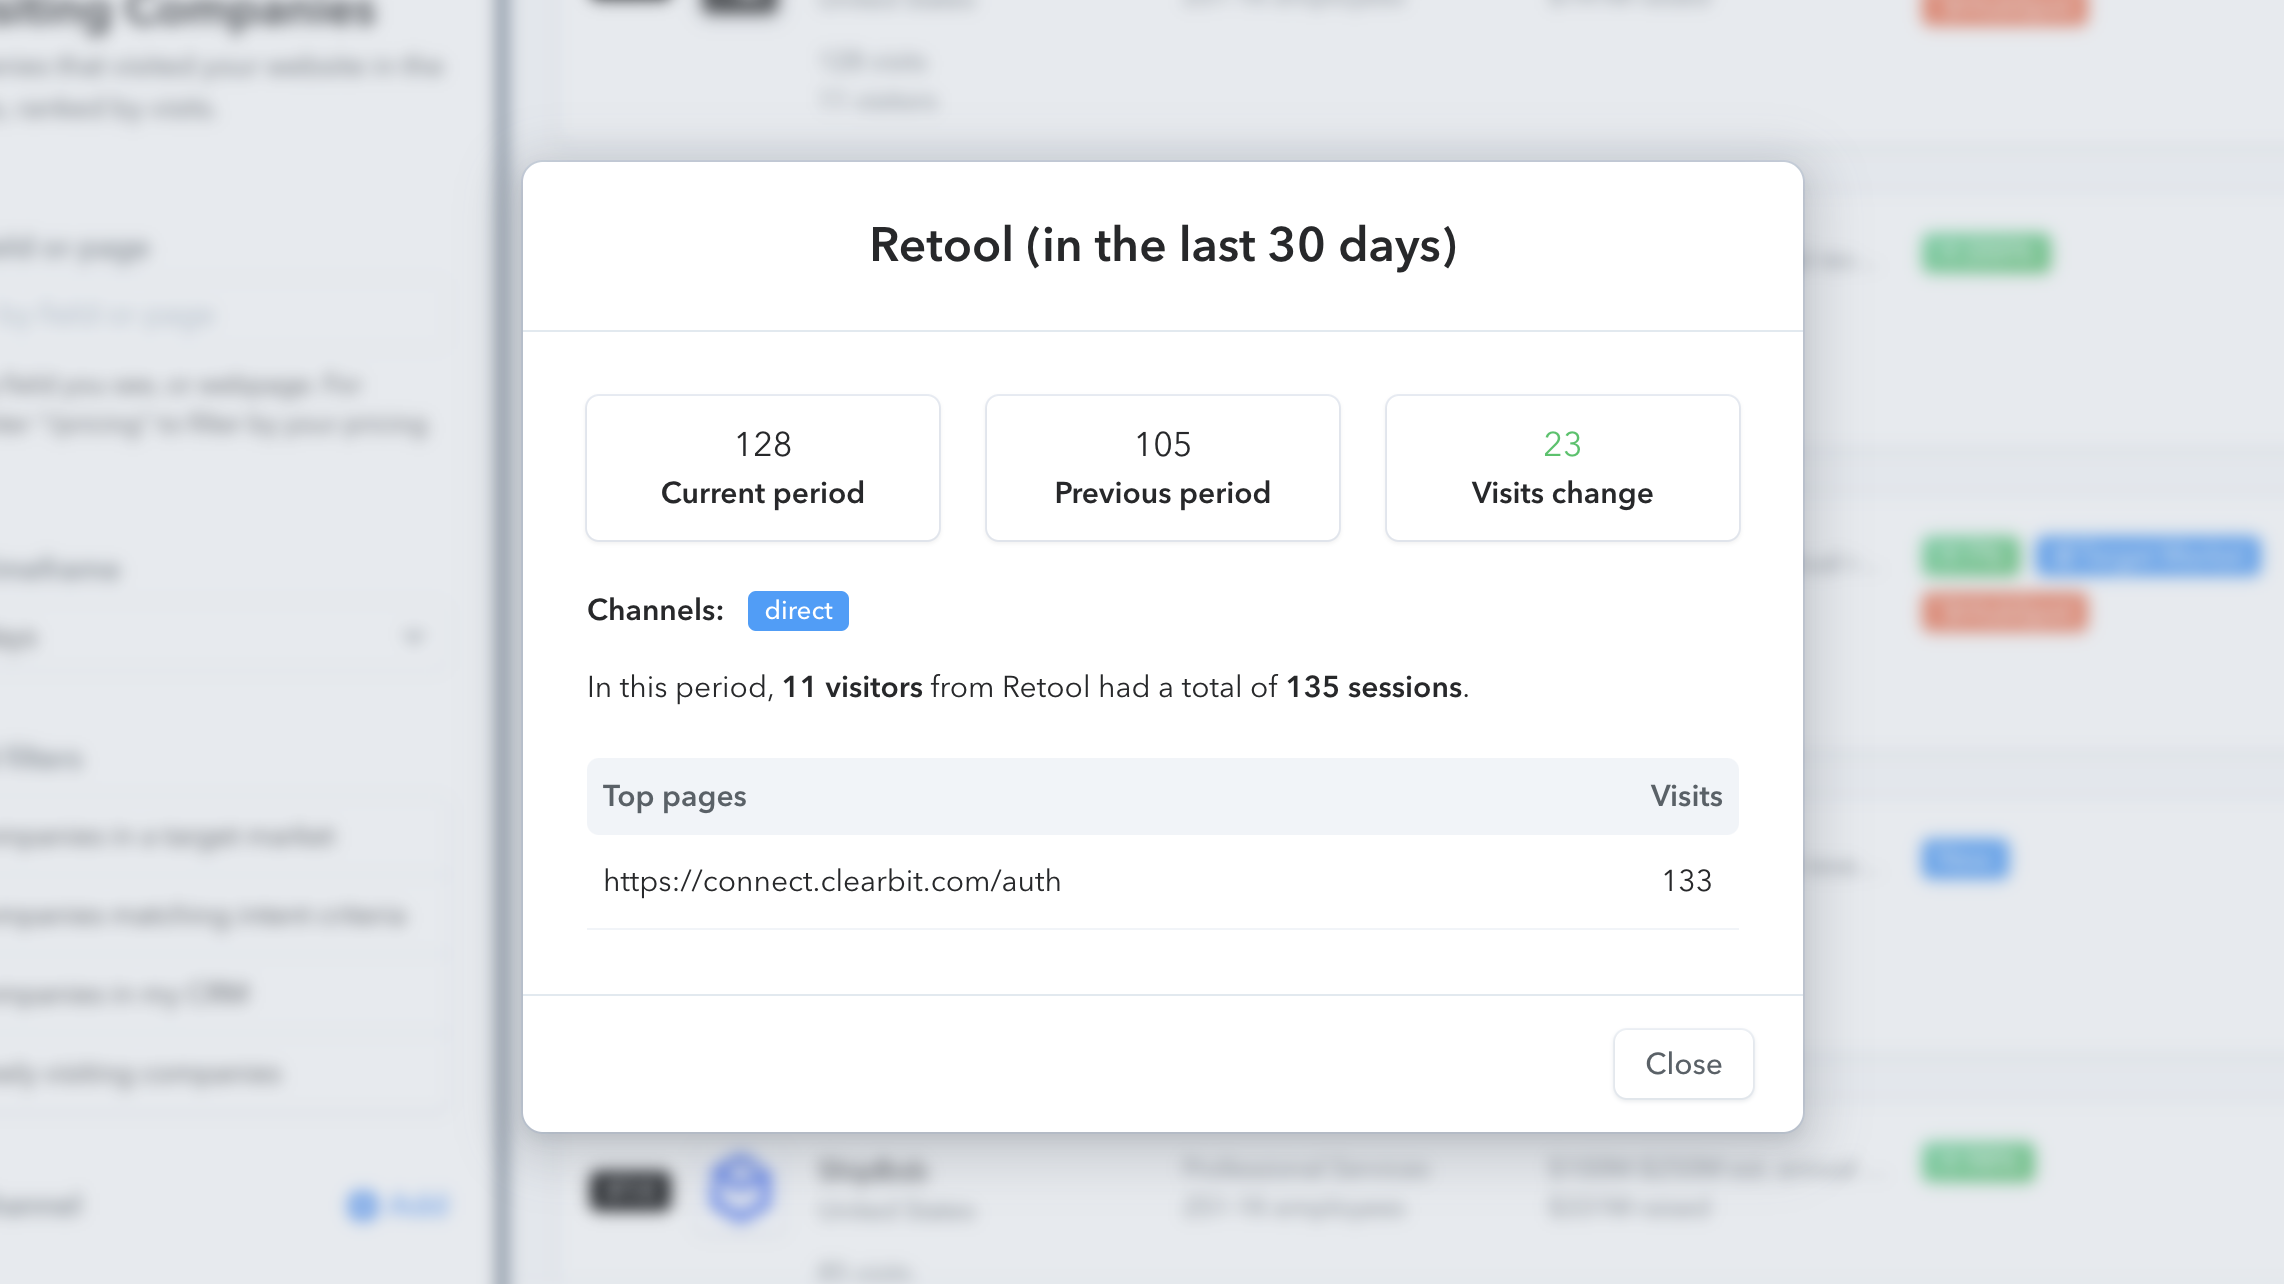The image size is (2284, 1284).
Task: Click the blurred green tag beside bottom company row
Action: pyautogui.click(x=1978, y=1162)
